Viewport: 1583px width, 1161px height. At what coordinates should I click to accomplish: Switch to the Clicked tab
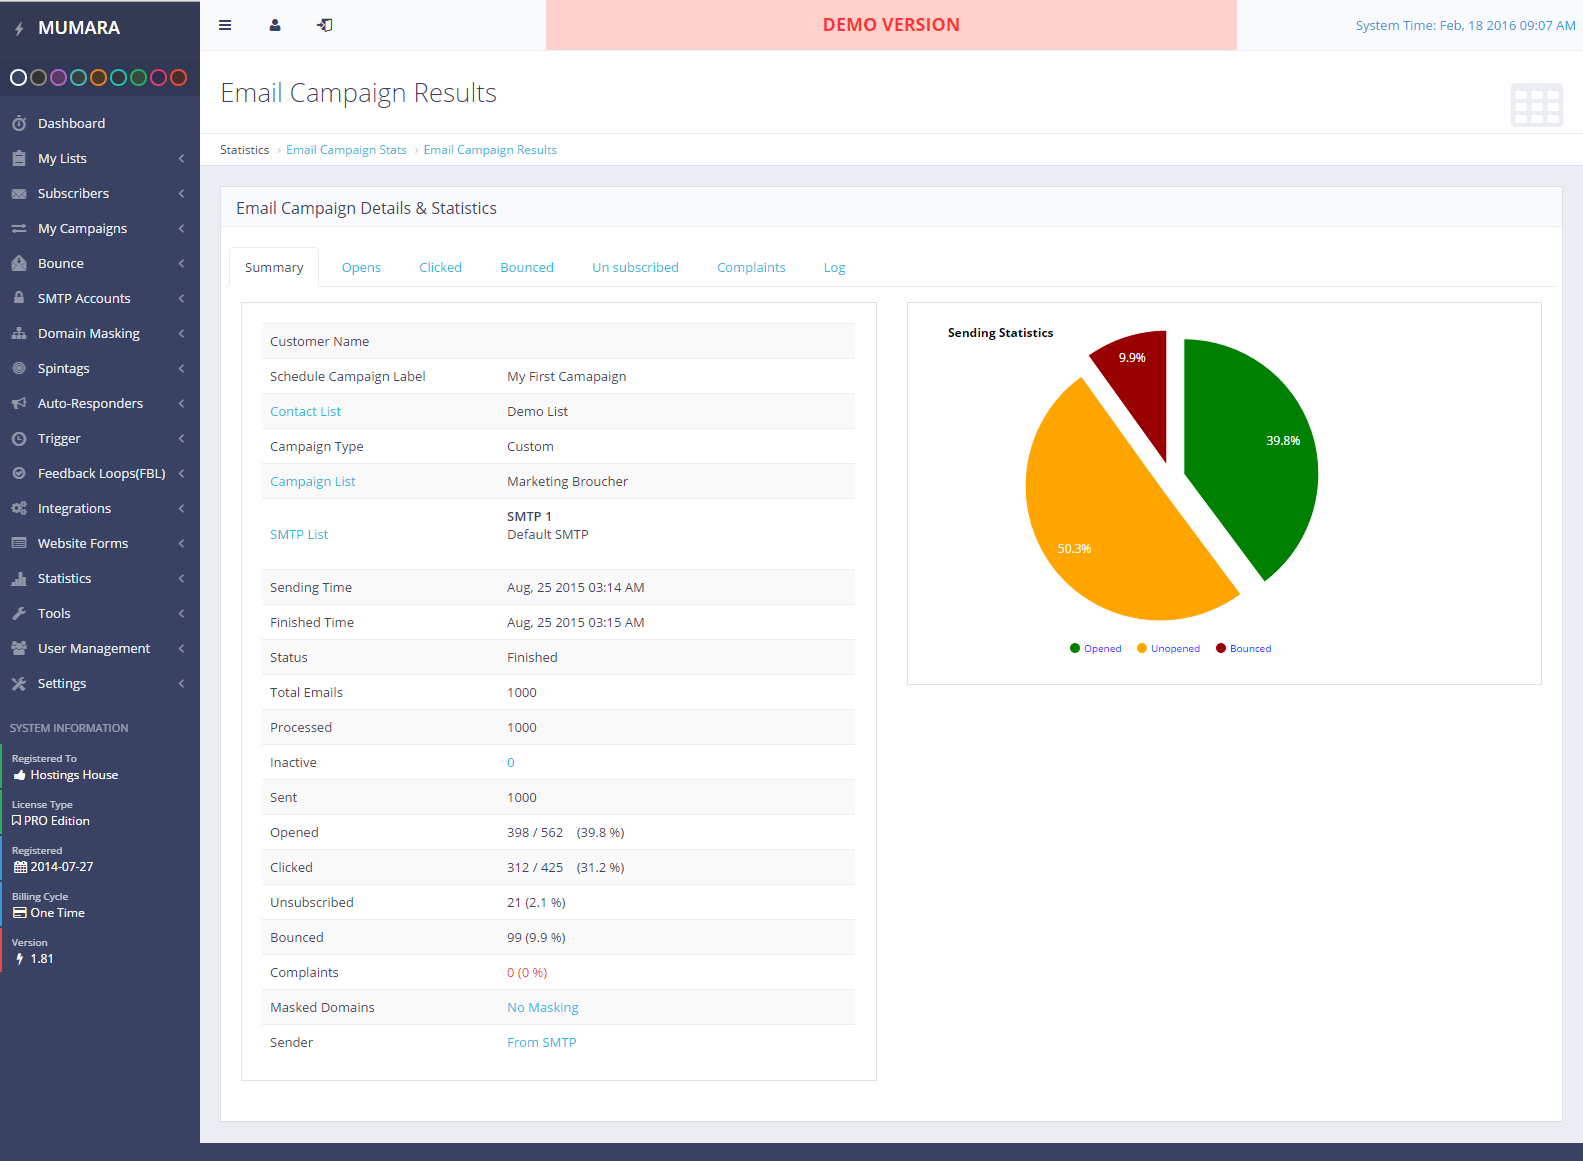coord(440,267)
